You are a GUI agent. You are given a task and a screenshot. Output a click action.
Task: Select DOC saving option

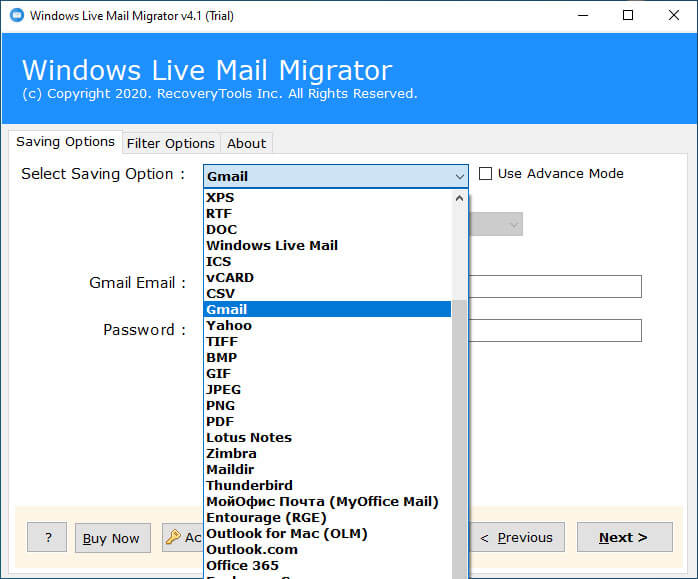point(328,230)
